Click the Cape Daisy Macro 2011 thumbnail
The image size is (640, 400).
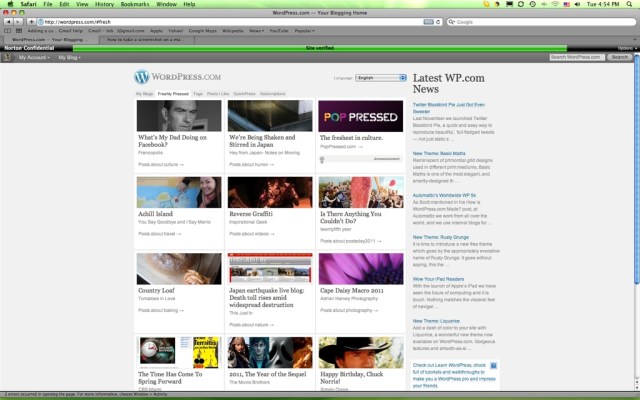click(x=360, y=268)
